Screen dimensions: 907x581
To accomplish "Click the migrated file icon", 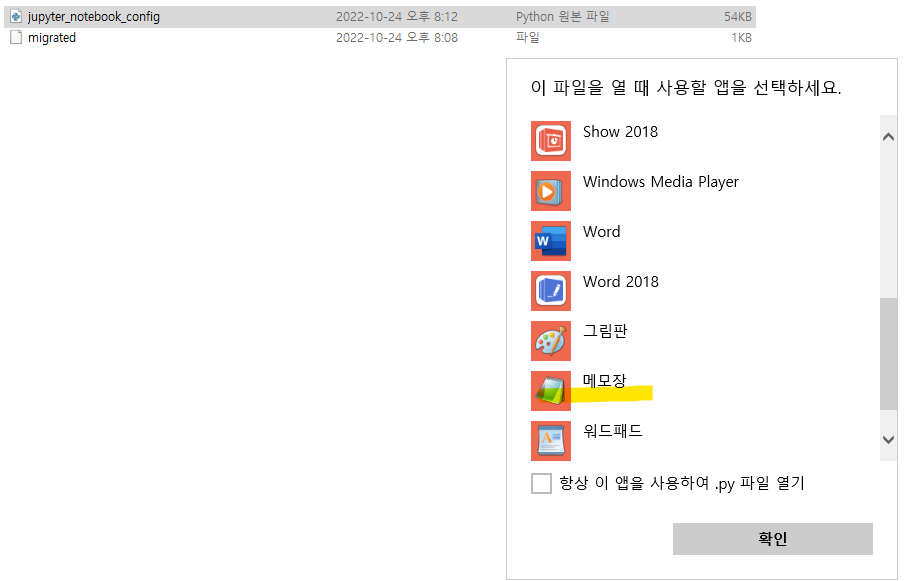I will pyautogui.click(x=16, y=38).
